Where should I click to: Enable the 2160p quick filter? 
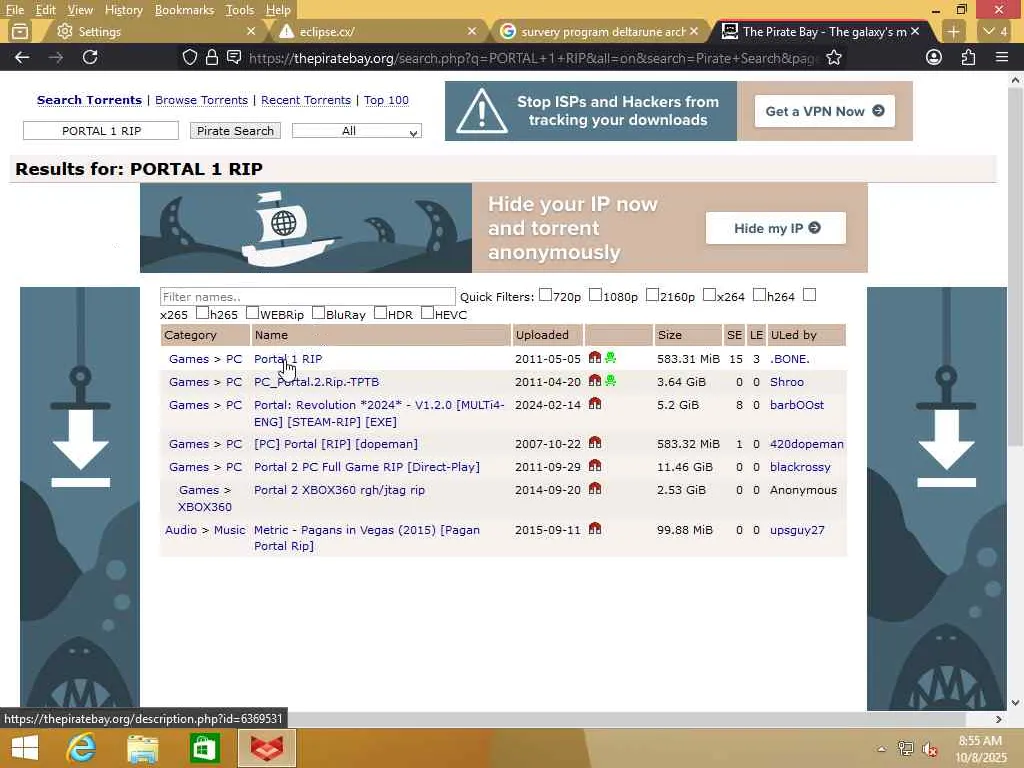pyautogui.click(x=652, y=295)
